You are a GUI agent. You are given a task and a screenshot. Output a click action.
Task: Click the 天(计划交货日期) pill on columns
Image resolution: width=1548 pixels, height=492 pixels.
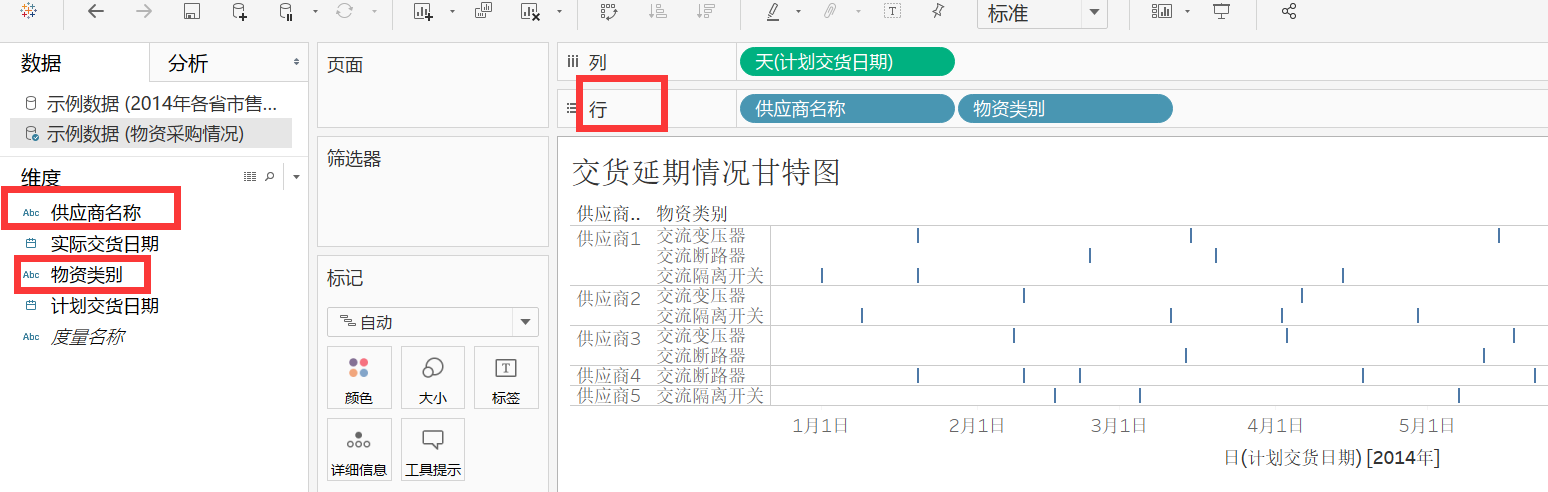(847, 62)
